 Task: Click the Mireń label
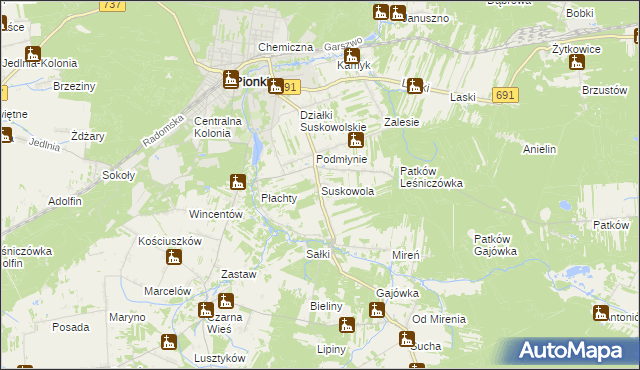pos(406,255)
